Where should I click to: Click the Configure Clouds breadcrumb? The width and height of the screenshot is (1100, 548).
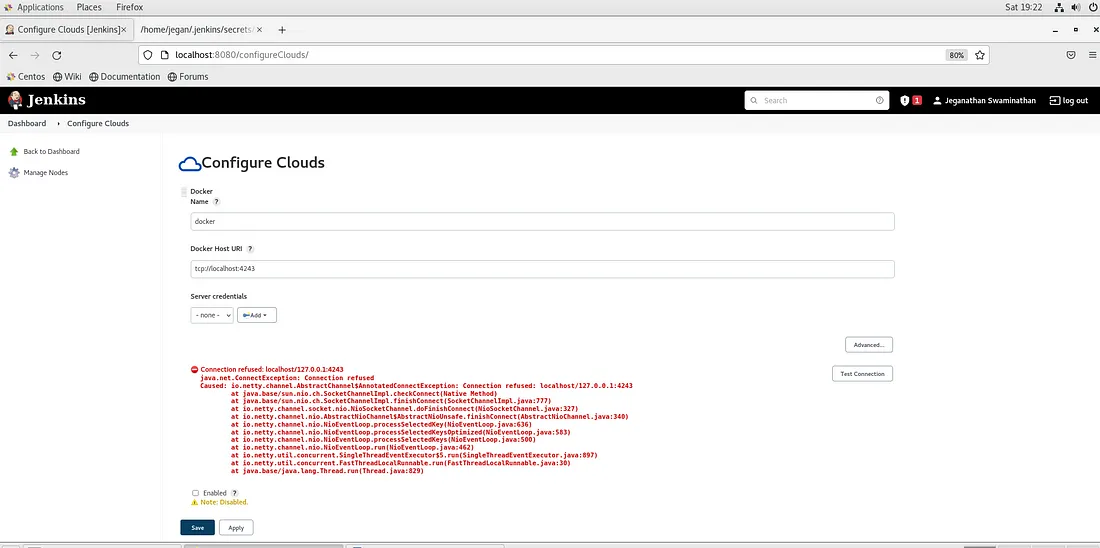pyautogui.click(x=98, y=123)
